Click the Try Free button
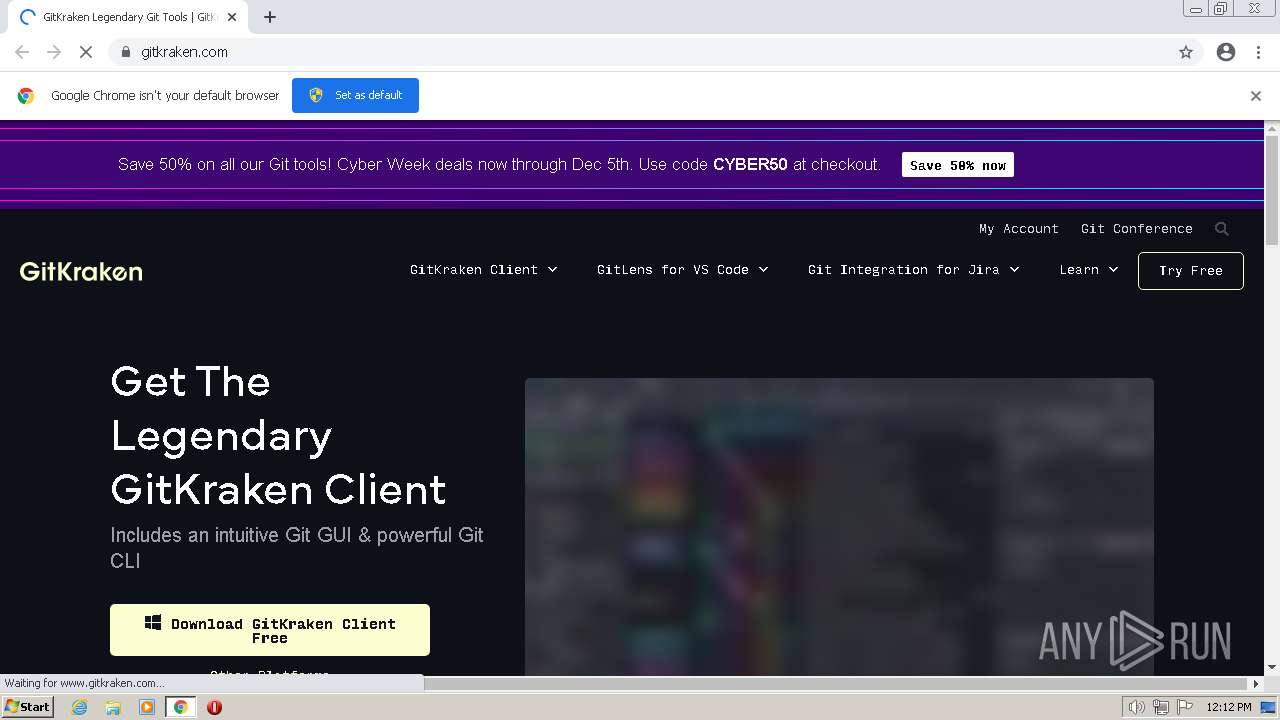 pos(1191,271)
